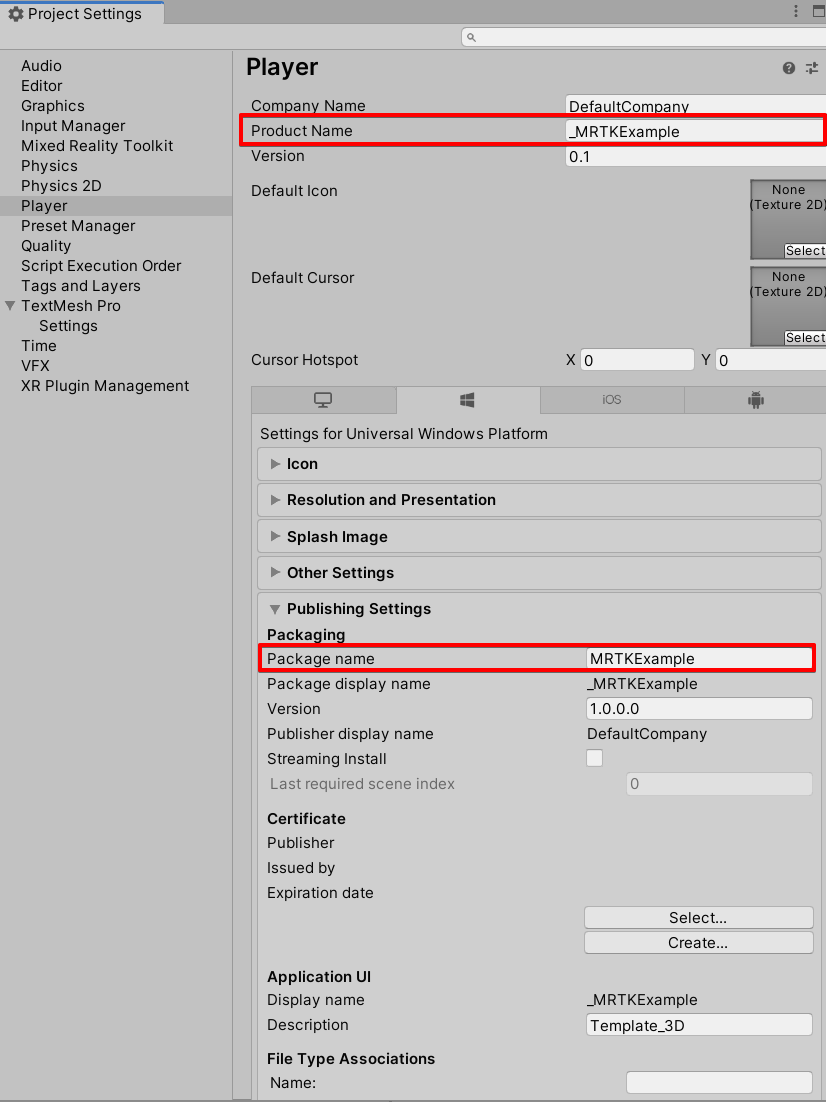
Task: Toggle the Streaming Install checkbox
Action: (x=594, y=758)
